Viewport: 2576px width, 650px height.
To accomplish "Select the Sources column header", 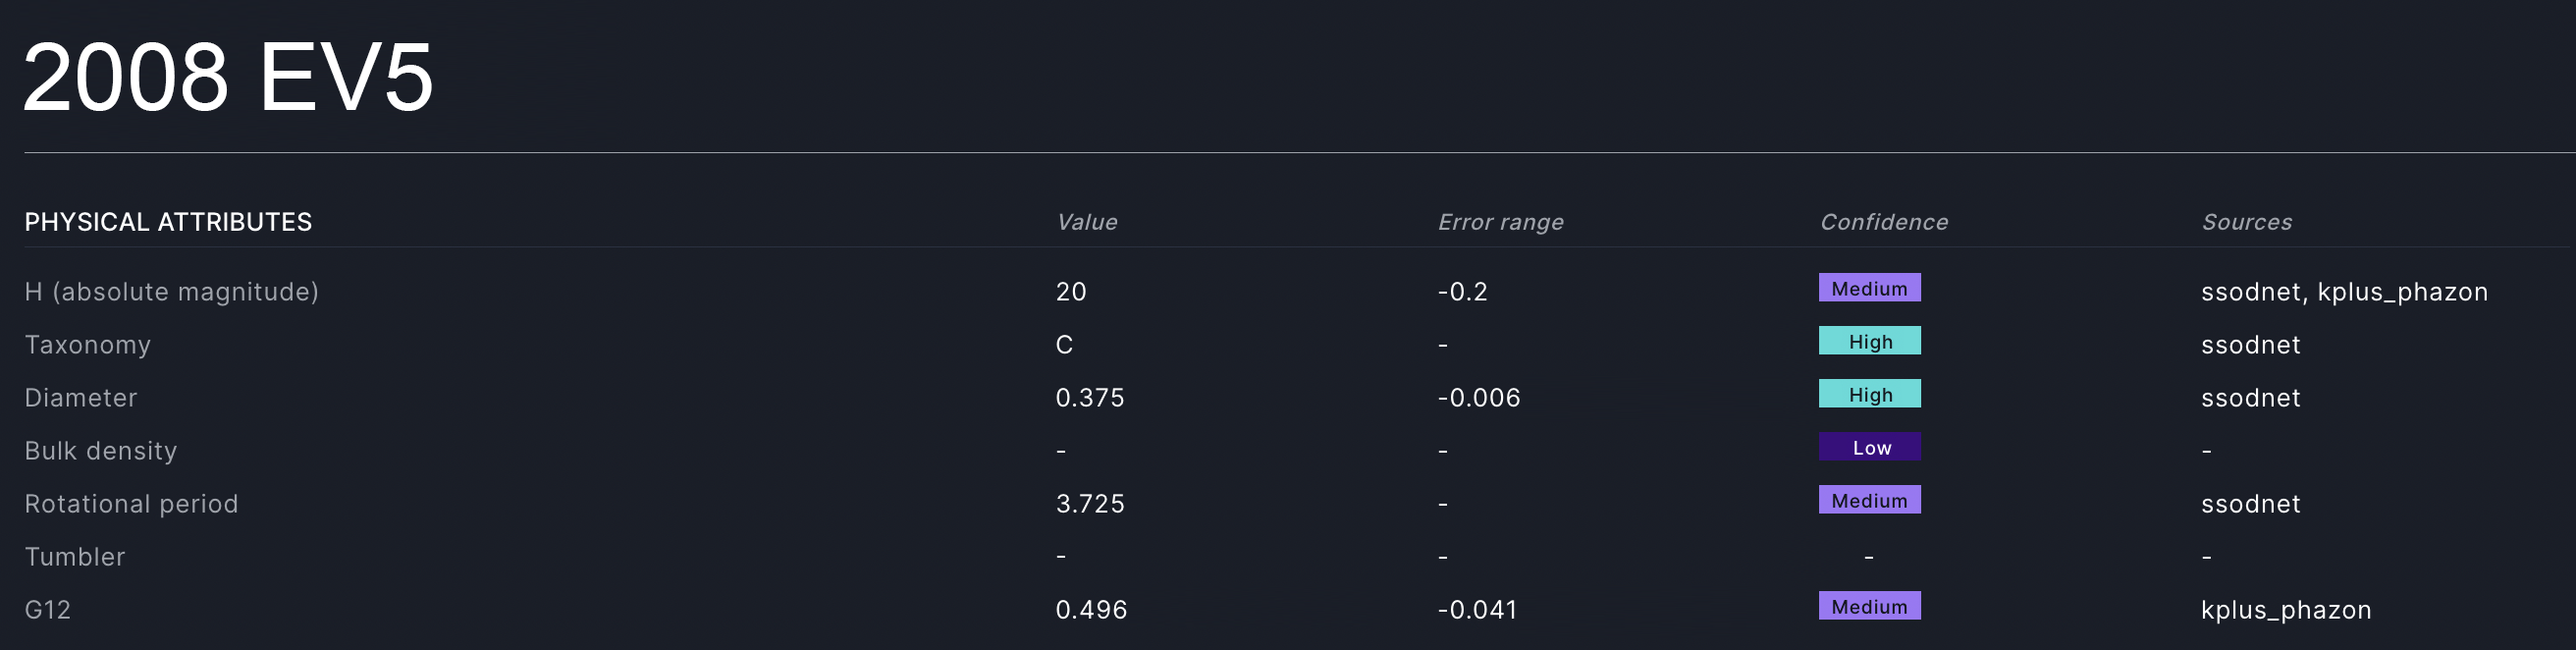I will (x=2246, y=222).
